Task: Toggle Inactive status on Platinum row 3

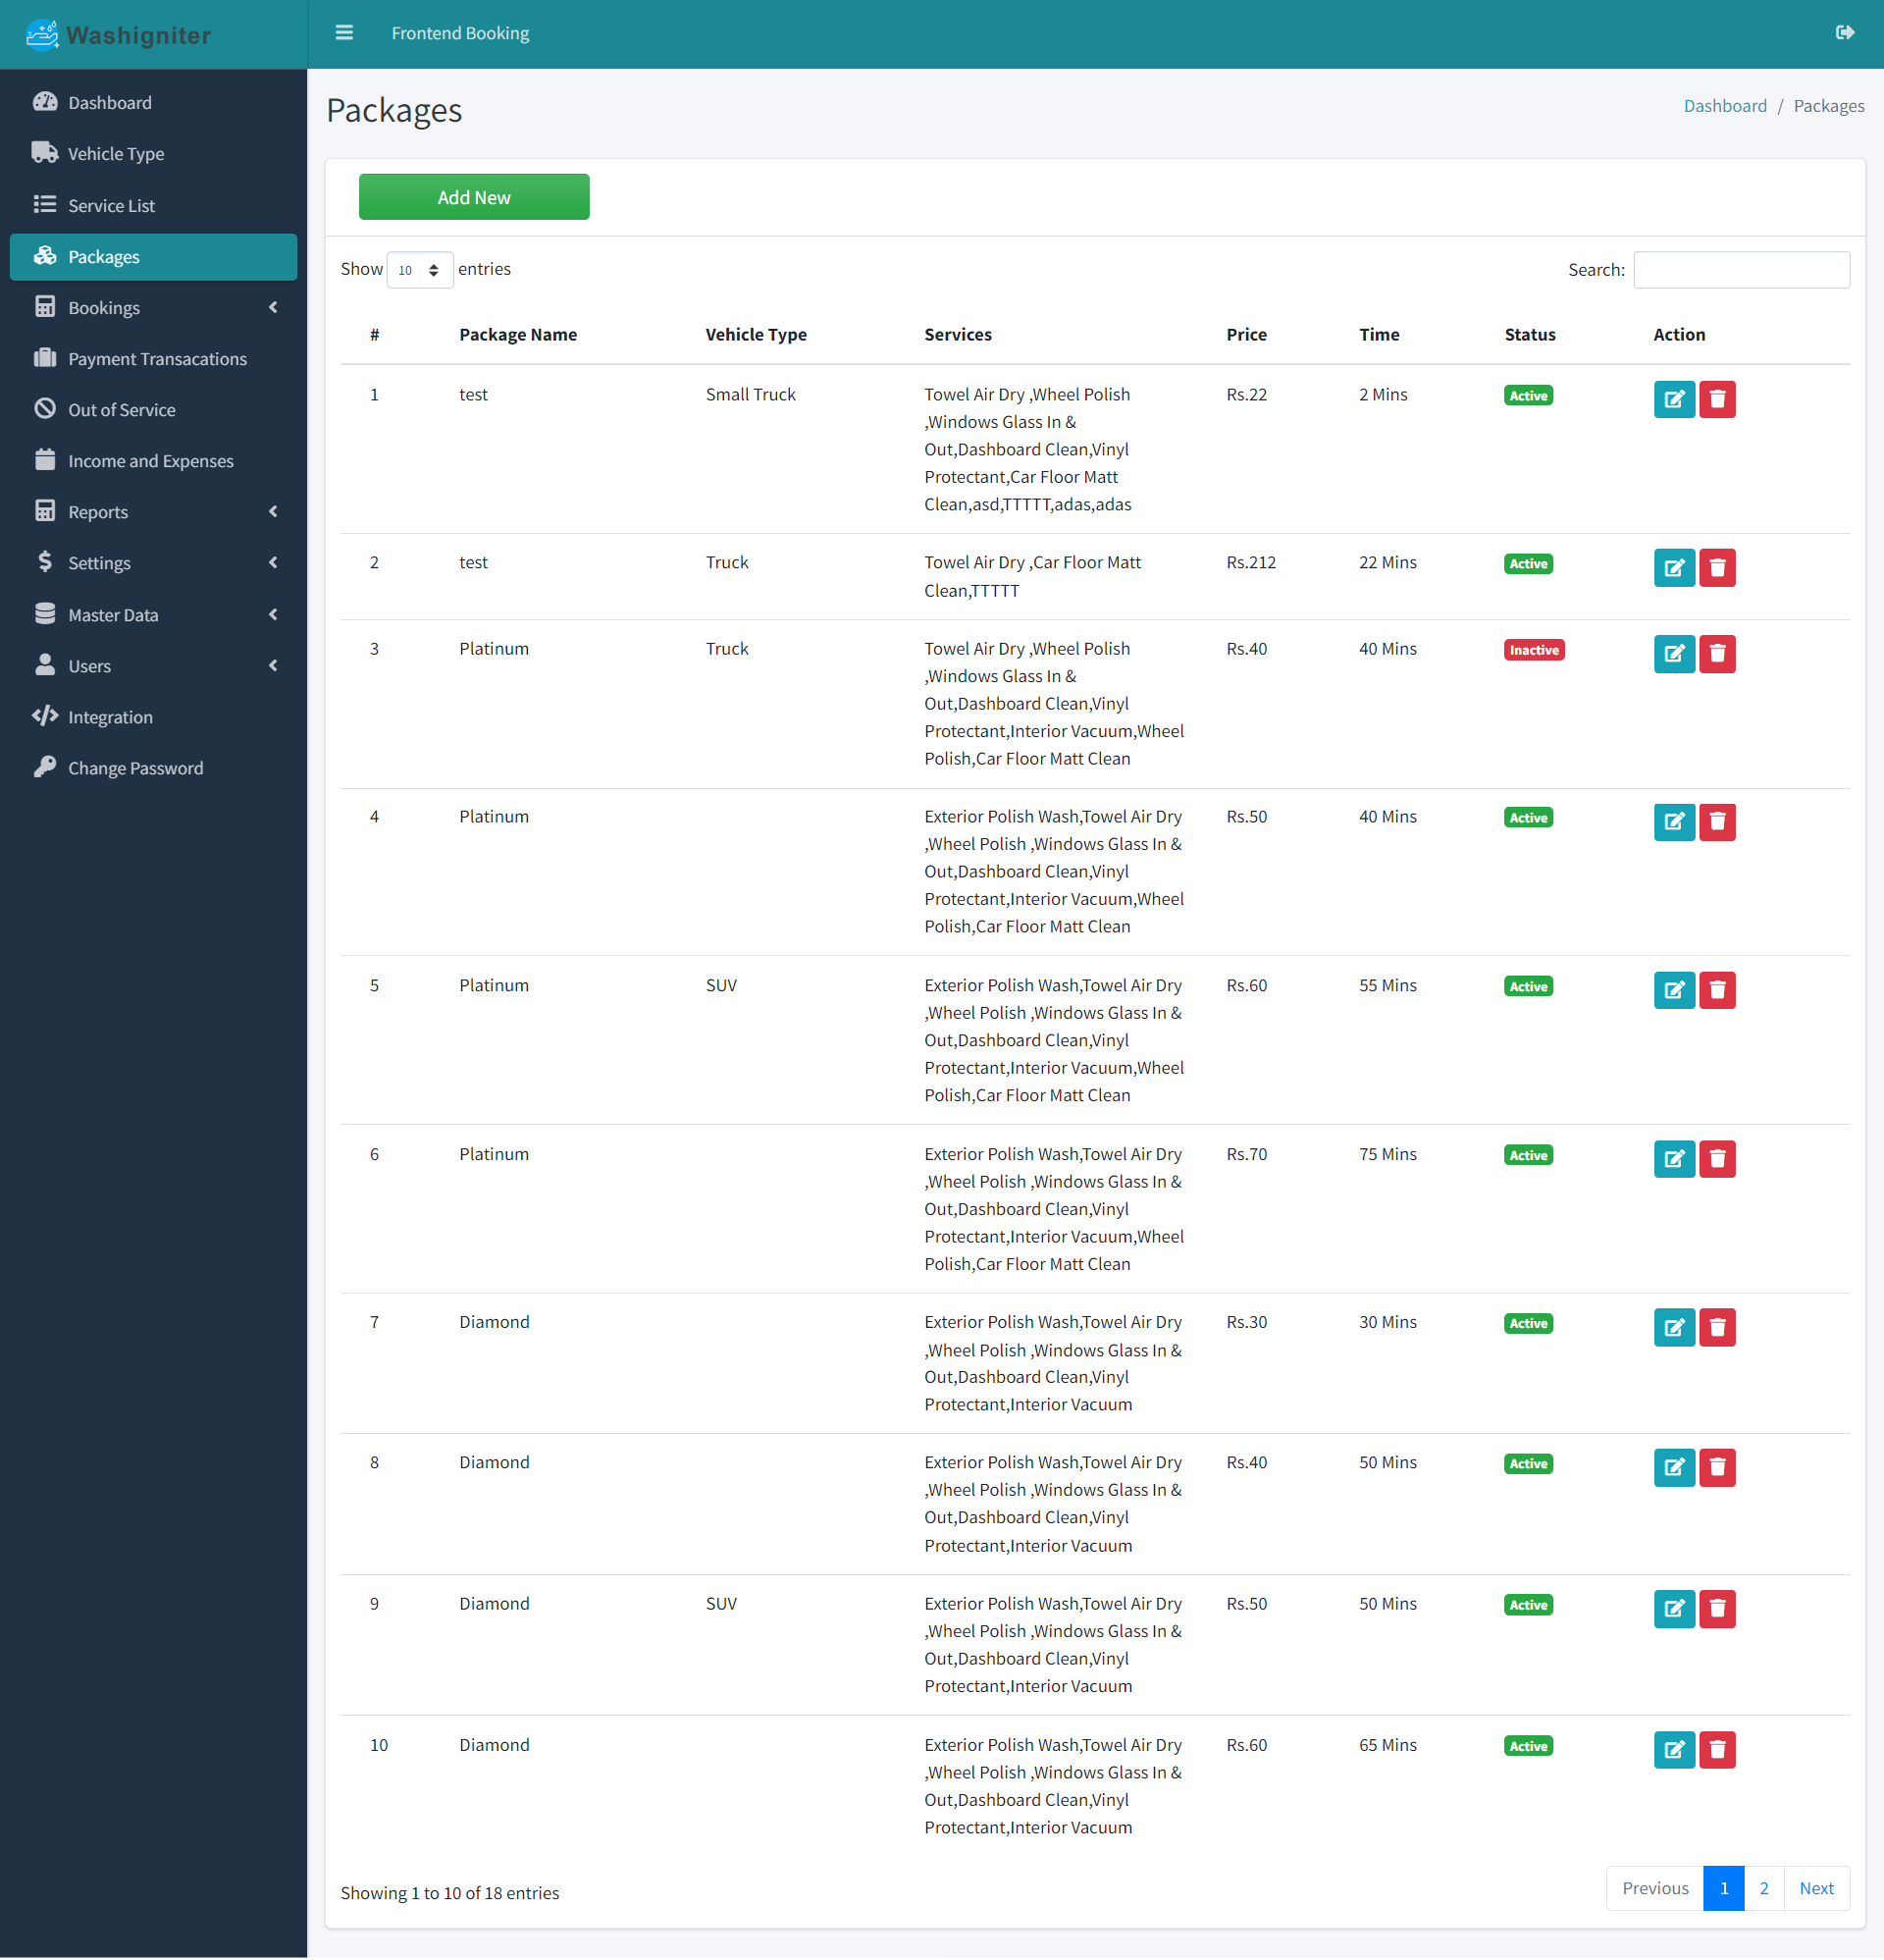Action: pyautogui.click(x=1533, y=648)
